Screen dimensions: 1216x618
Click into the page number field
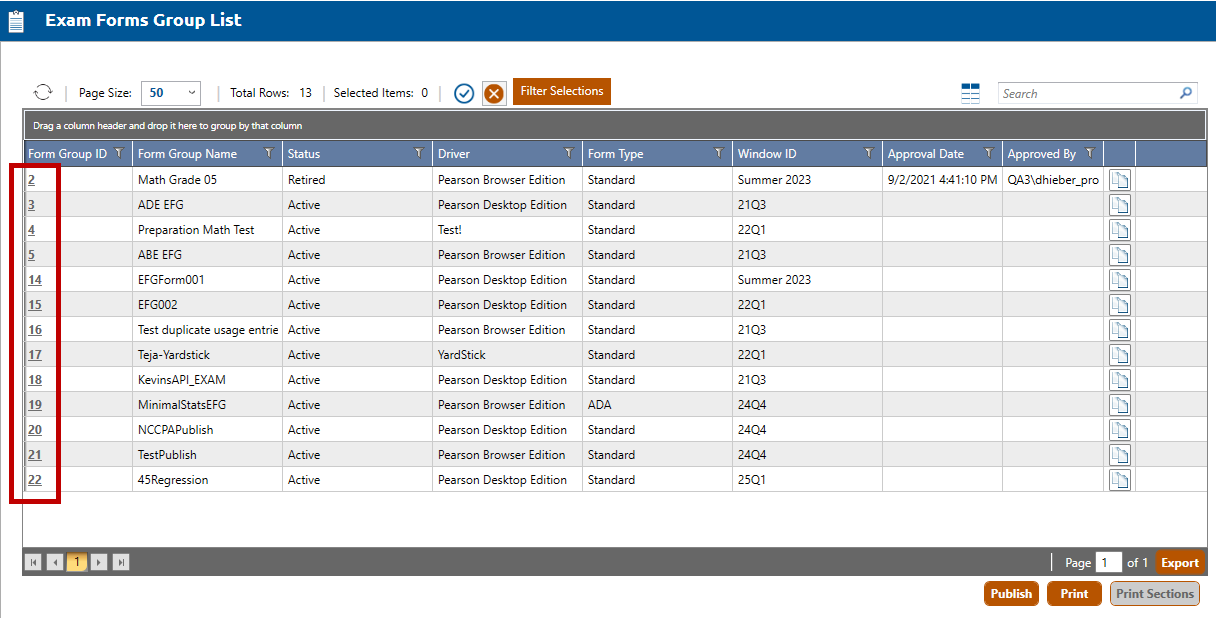coord(1108,562)
